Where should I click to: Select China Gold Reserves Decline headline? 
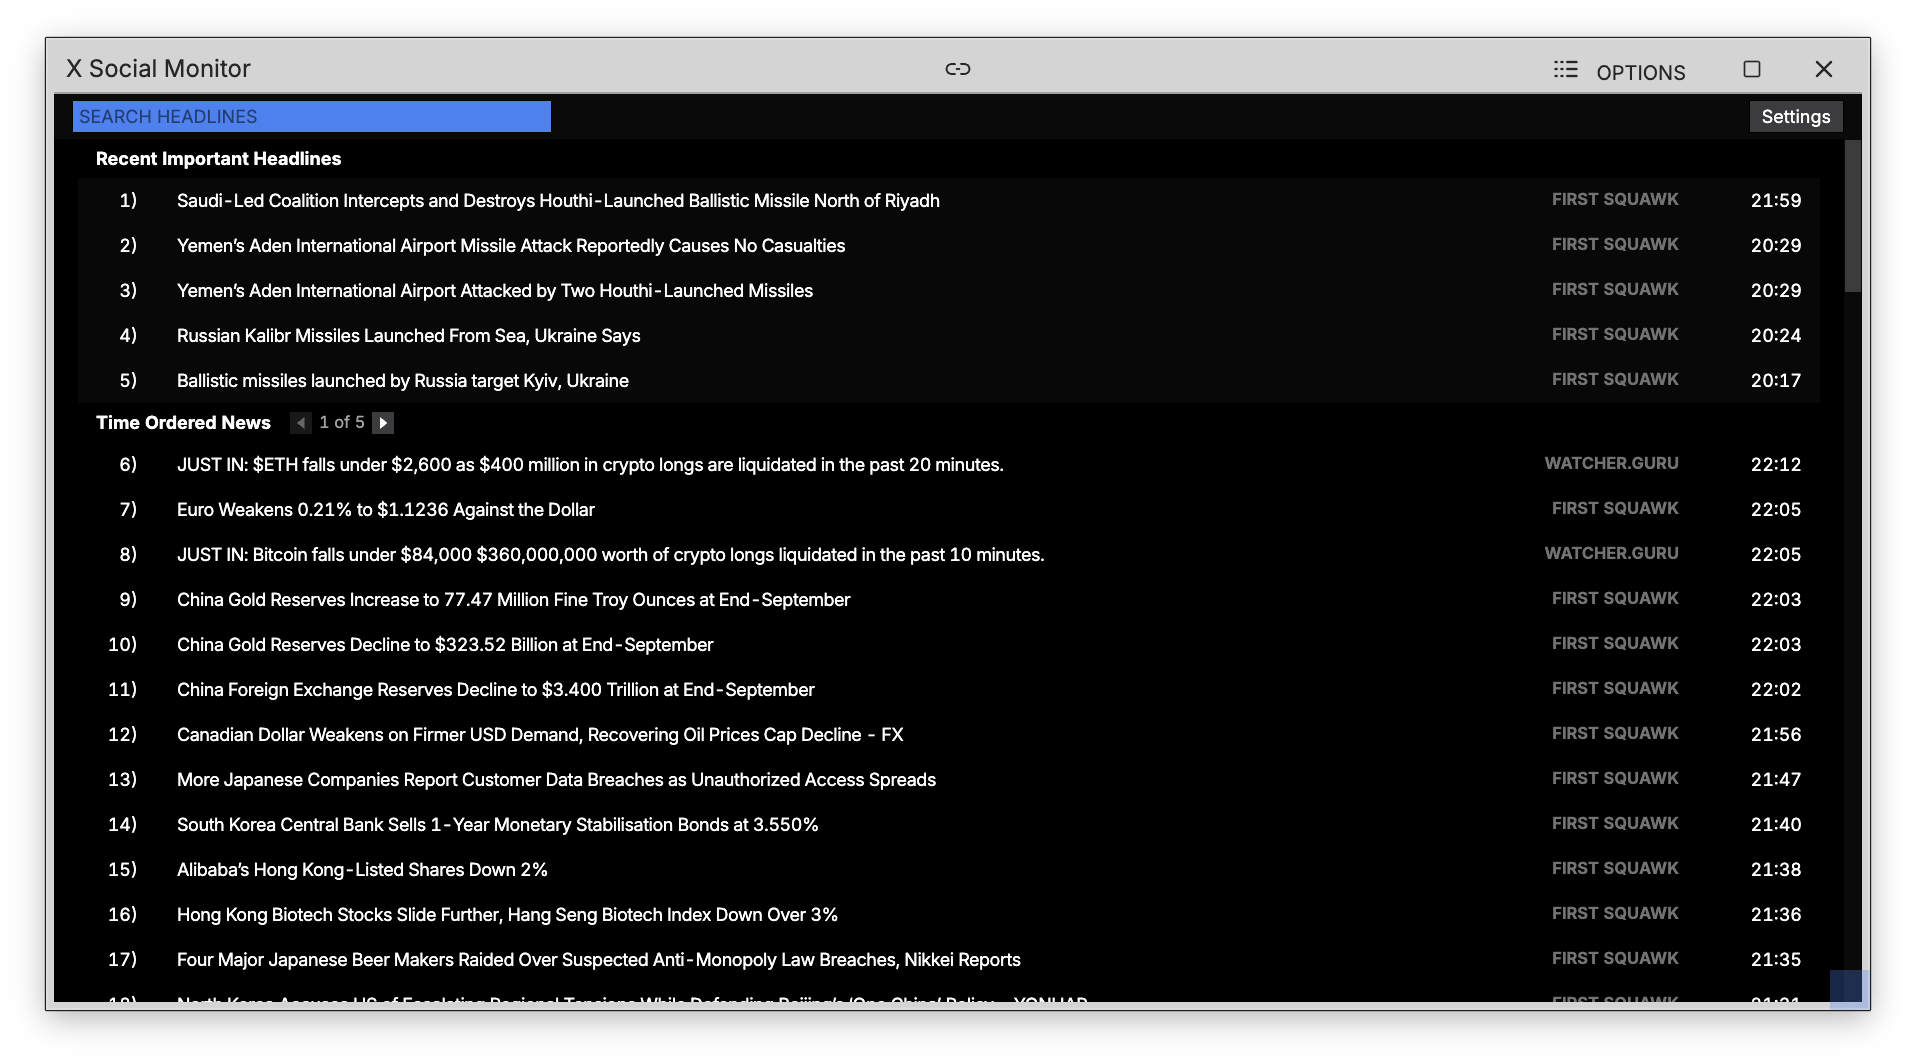[445, 645]
